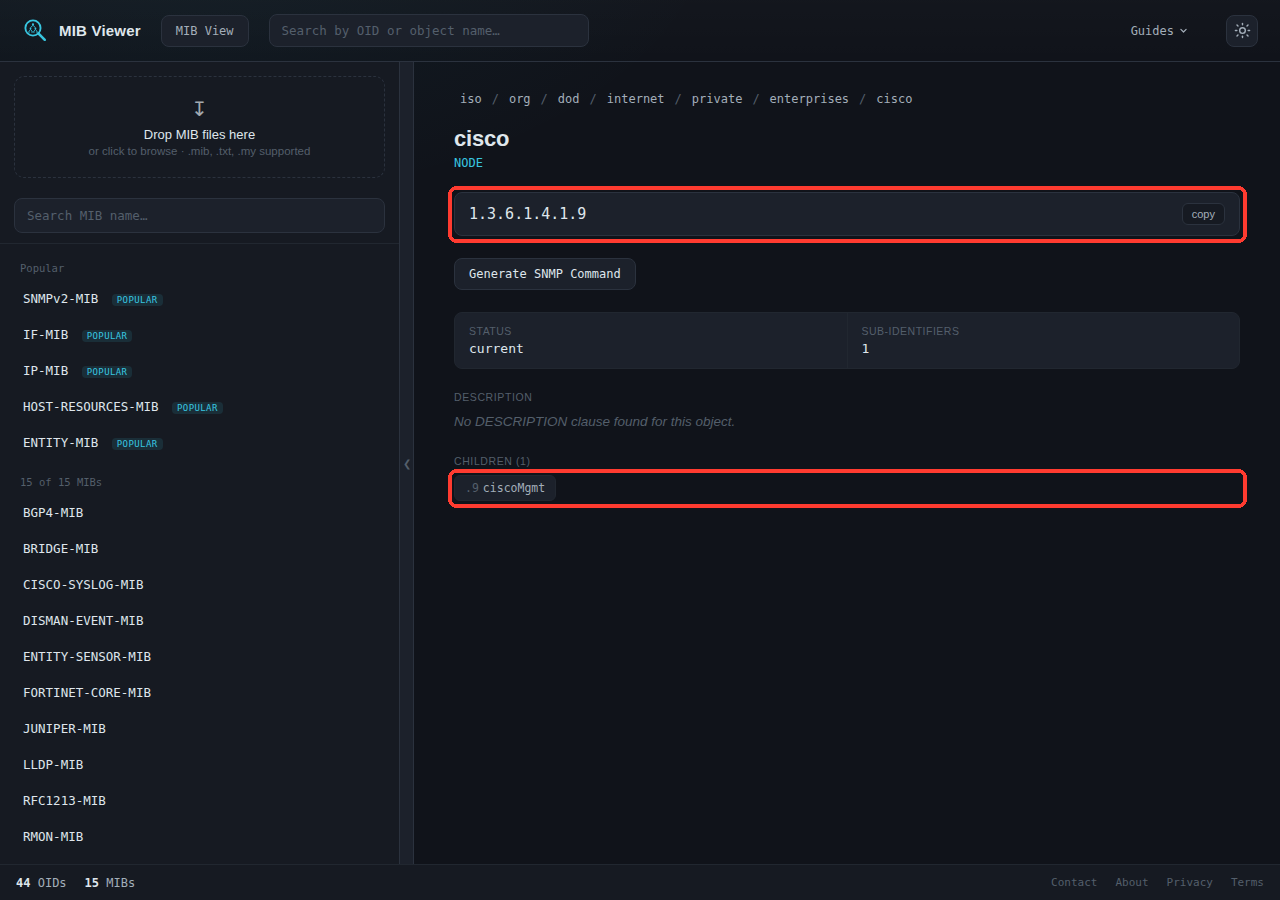Click the MIB file drop zone to browse
1280x900 pixels.
click(199, 127)
